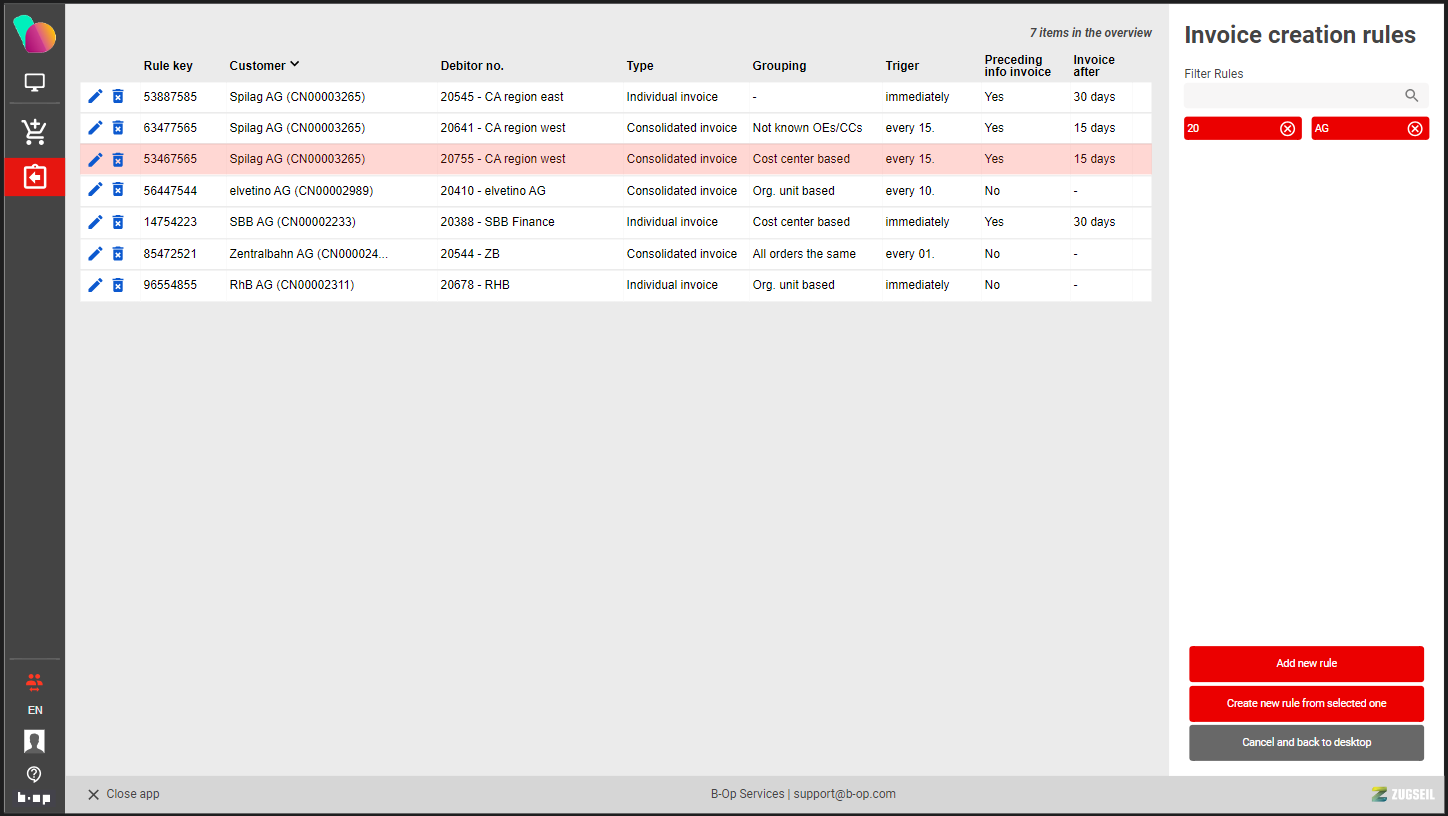Image resolution: width=1448 pixels, height=816 pixels.
Task: Open the add-to-cart sidebar icon
Action: 34,130
